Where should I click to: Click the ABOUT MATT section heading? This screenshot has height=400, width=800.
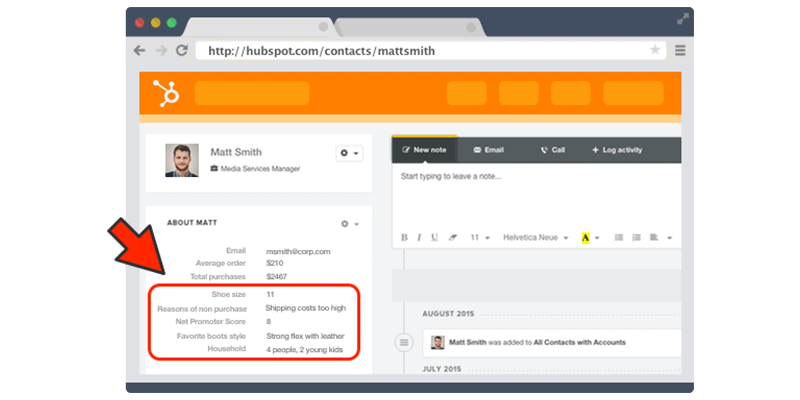point(192,223)
